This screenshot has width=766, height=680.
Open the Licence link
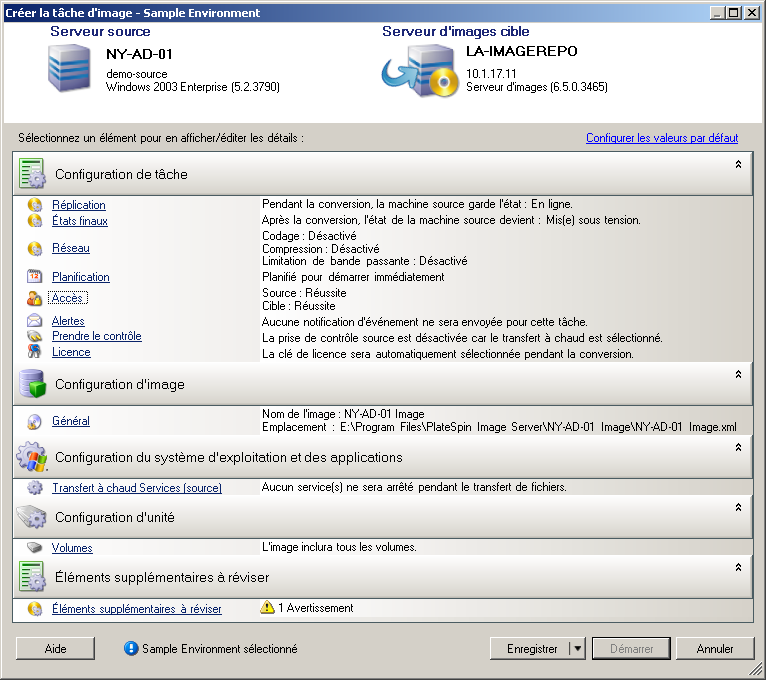71,352
